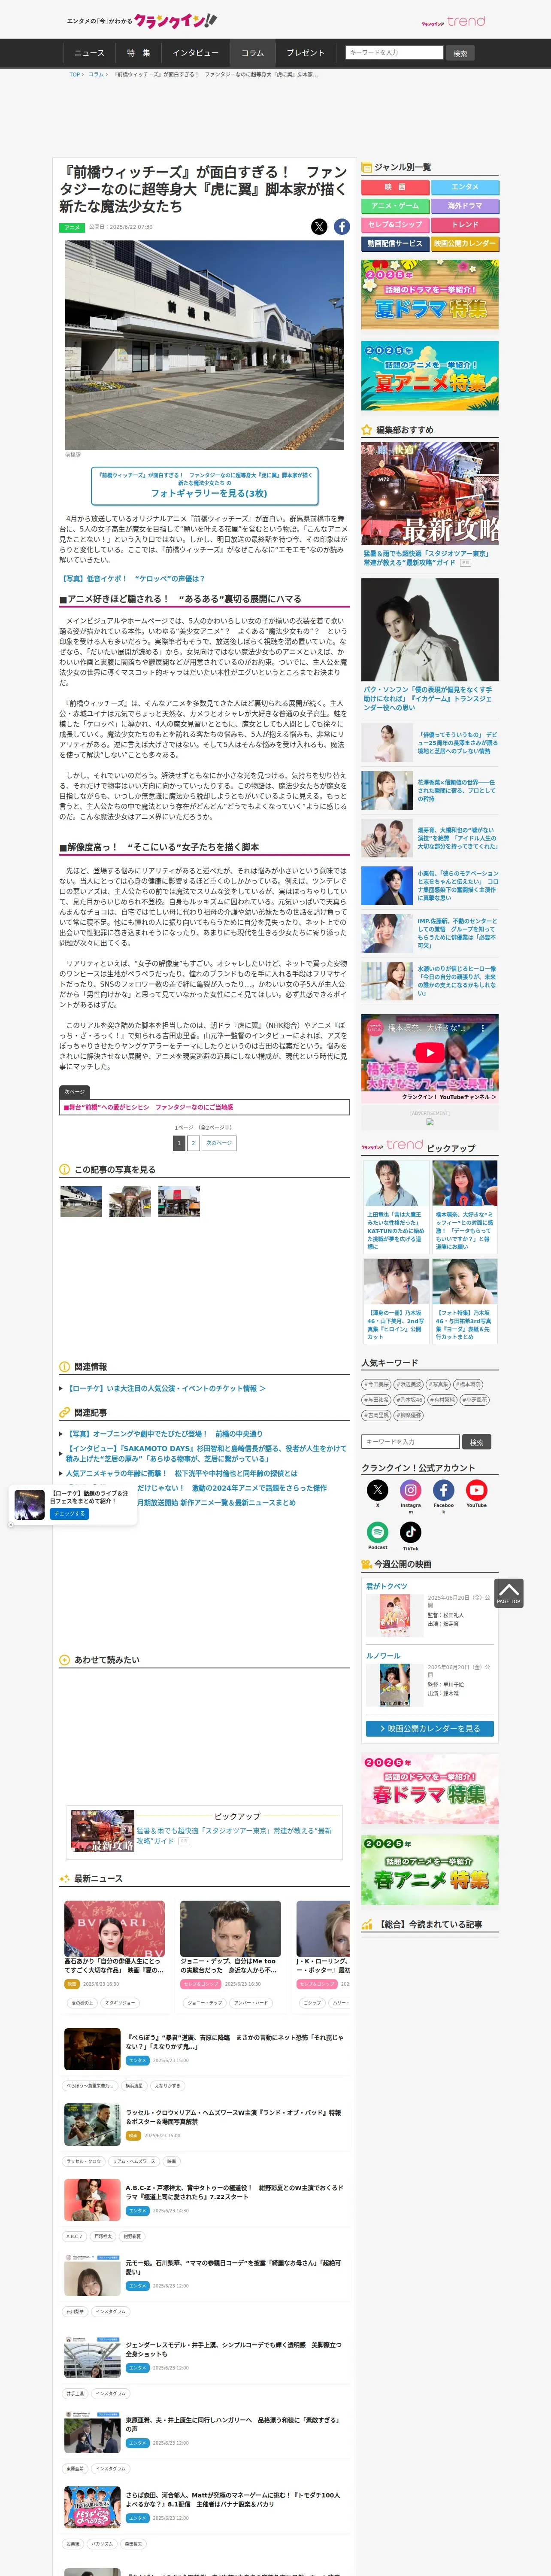Open the パク・ソジュン article photo
Screen dimensions: 551x2576
pyautogui.click(x=430, y=630)
